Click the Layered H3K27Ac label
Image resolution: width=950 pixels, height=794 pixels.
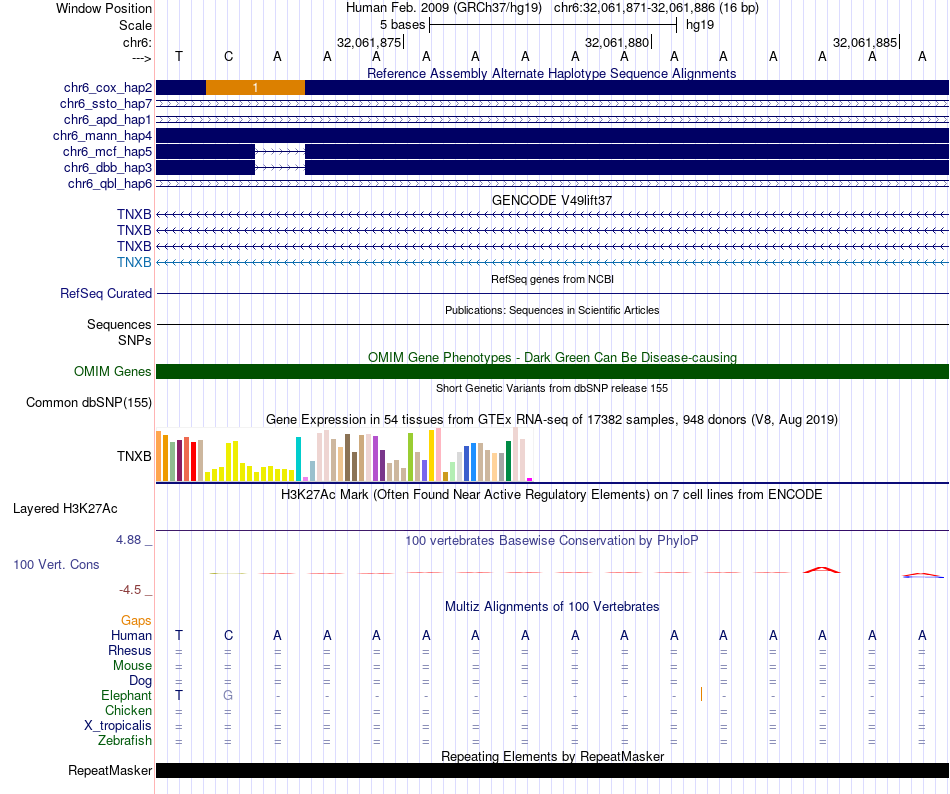coord(65,508)
